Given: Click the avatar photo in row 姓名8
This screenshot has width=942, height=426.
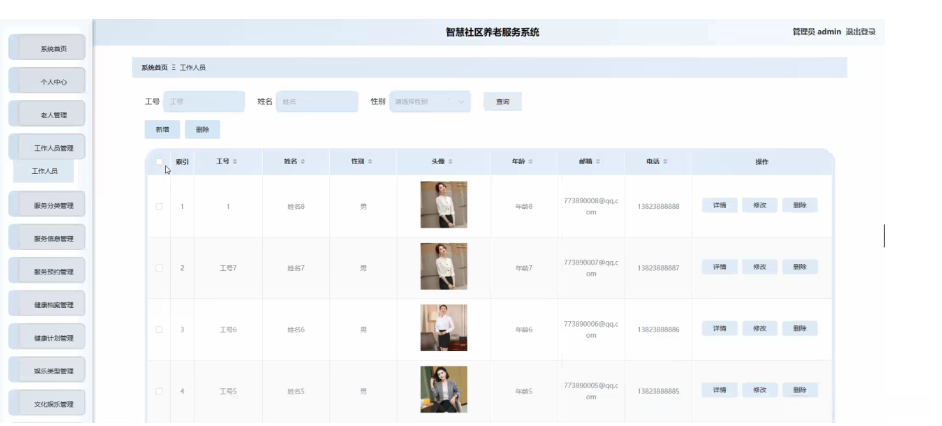Looking at the screenshot, I should pos(444,205).
